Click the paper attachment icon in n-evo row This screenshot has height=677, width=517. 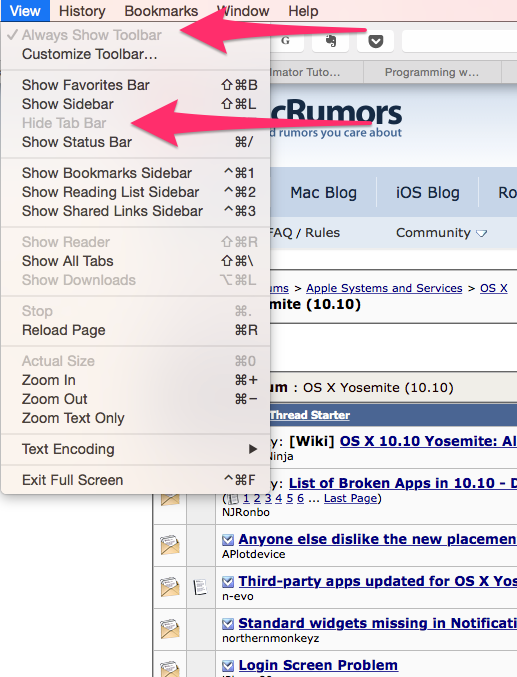[200, 587]
